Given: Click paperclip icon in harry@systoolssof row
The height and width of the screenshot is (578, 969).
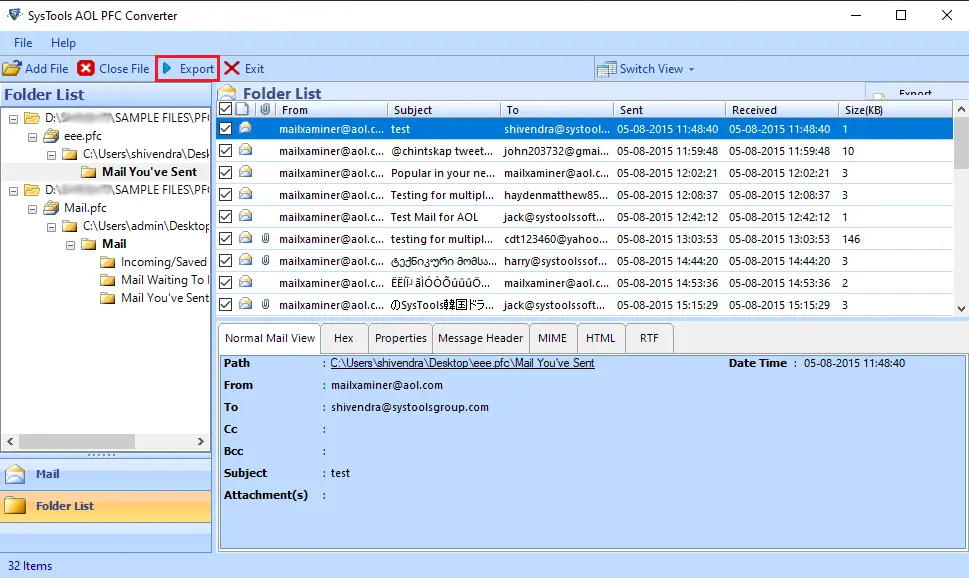Looking at the screenshot, I should point(265,260).
